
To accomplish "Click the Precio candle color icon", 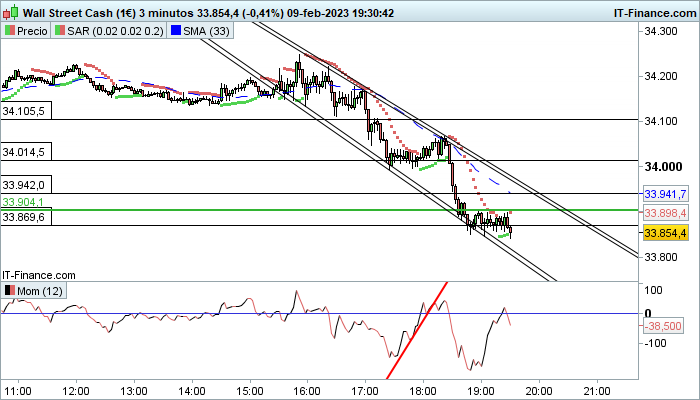I will [9, 31].
